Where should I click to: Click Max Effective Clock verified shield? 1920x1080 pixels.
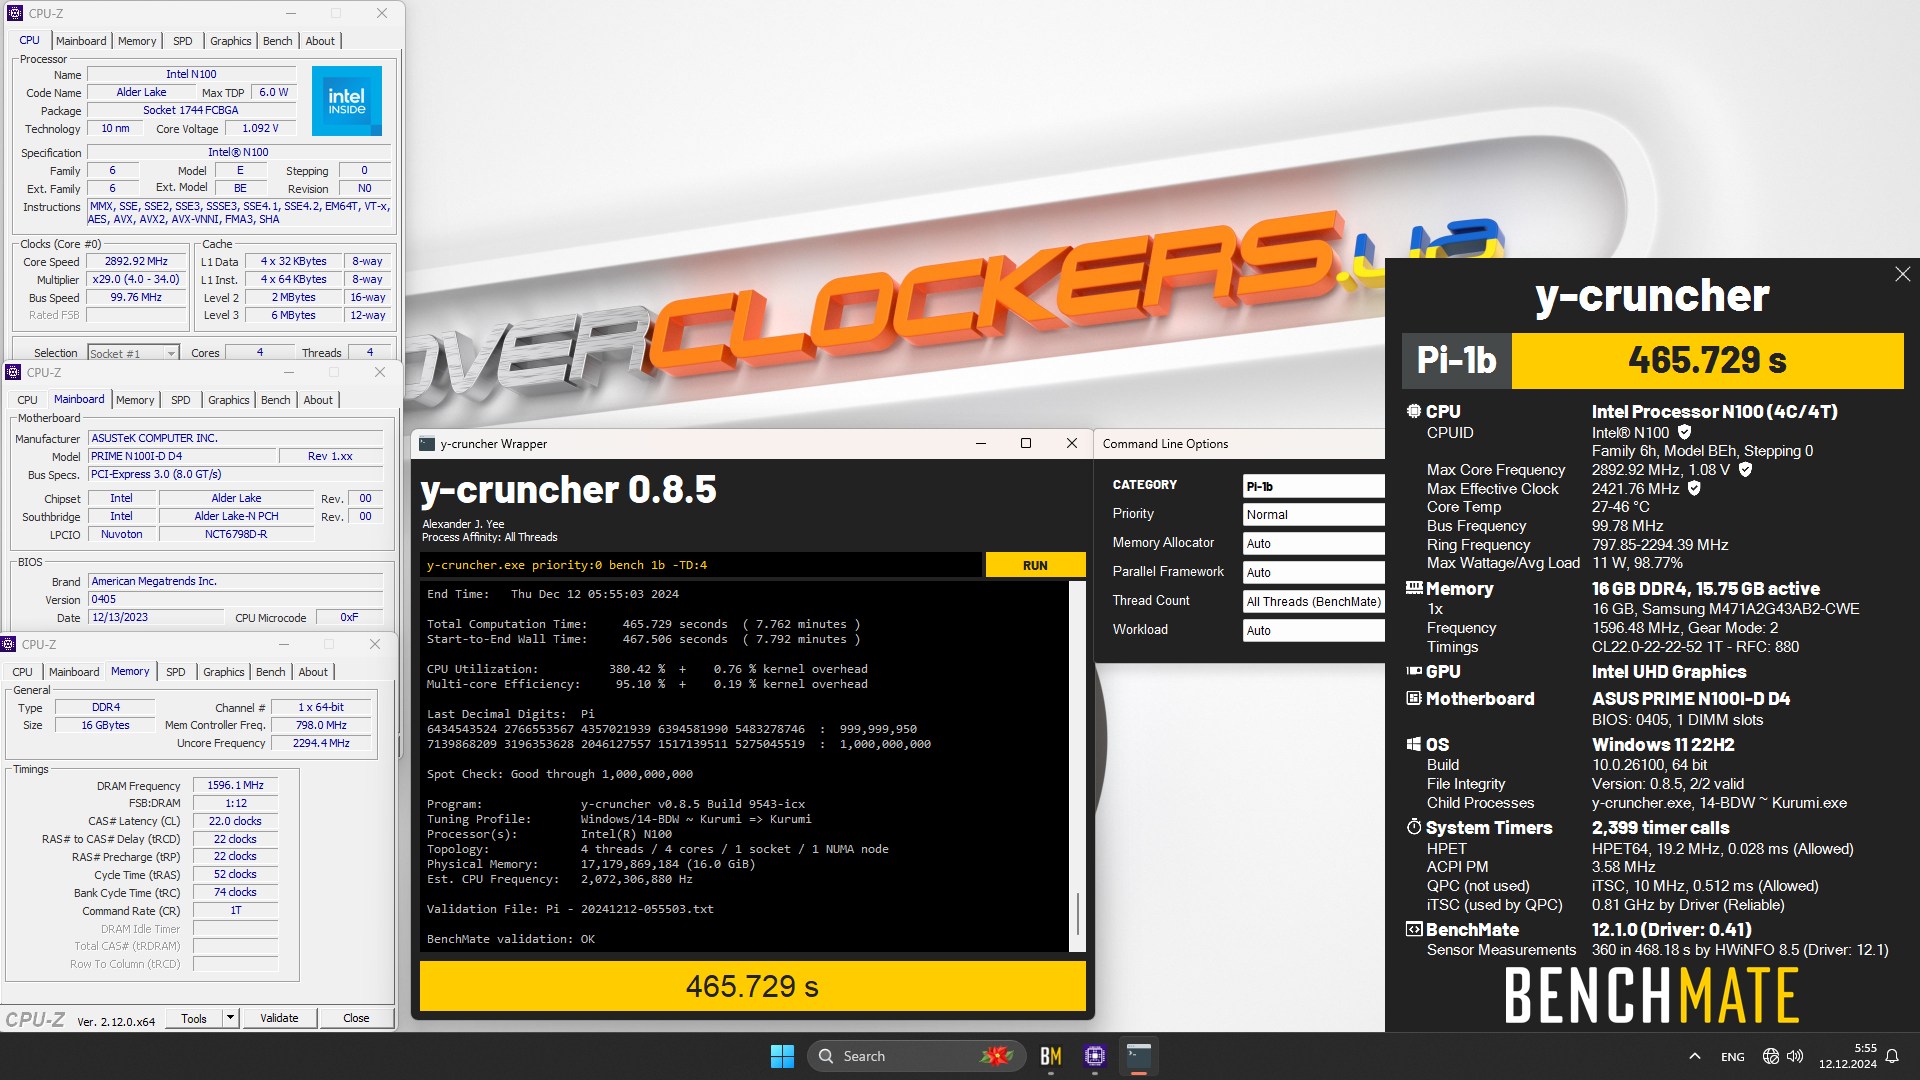pos(1694,488)
